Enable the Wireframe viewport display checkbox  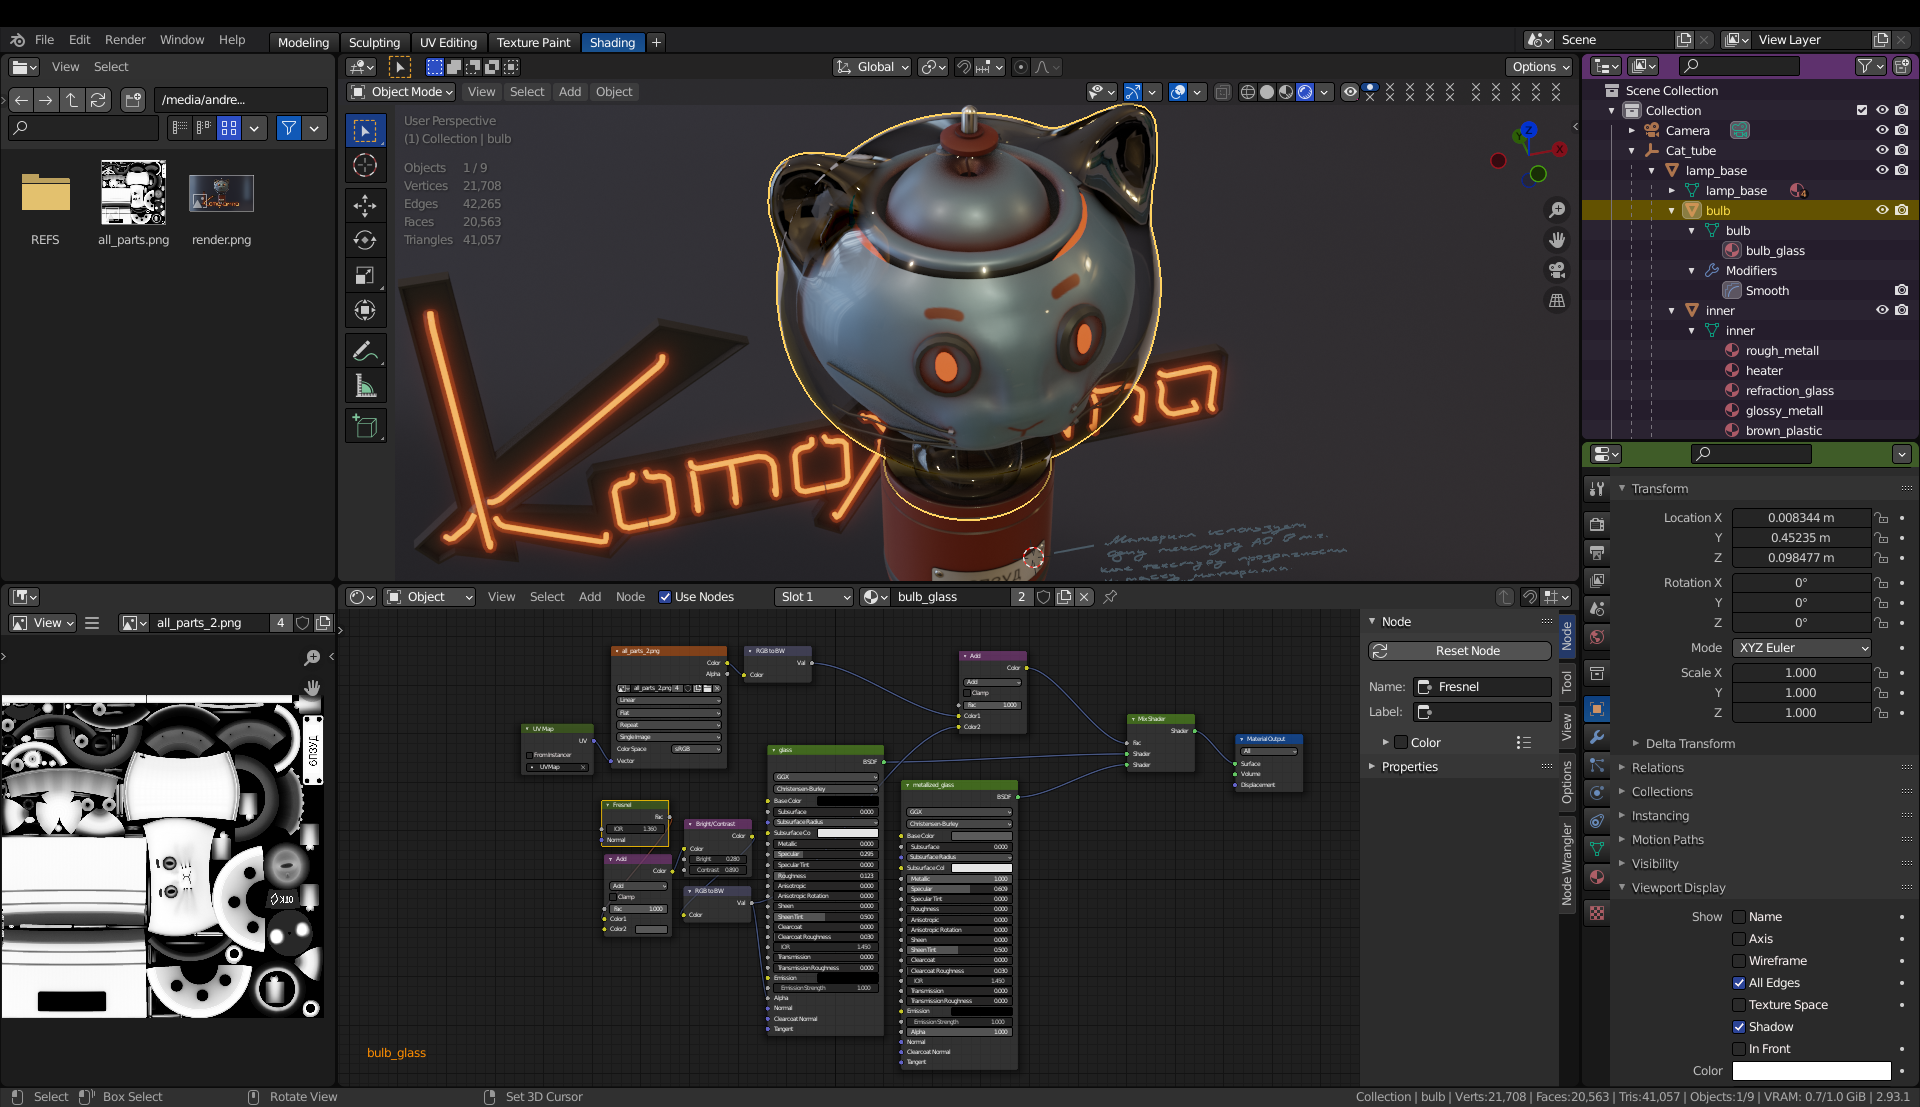1739,961
